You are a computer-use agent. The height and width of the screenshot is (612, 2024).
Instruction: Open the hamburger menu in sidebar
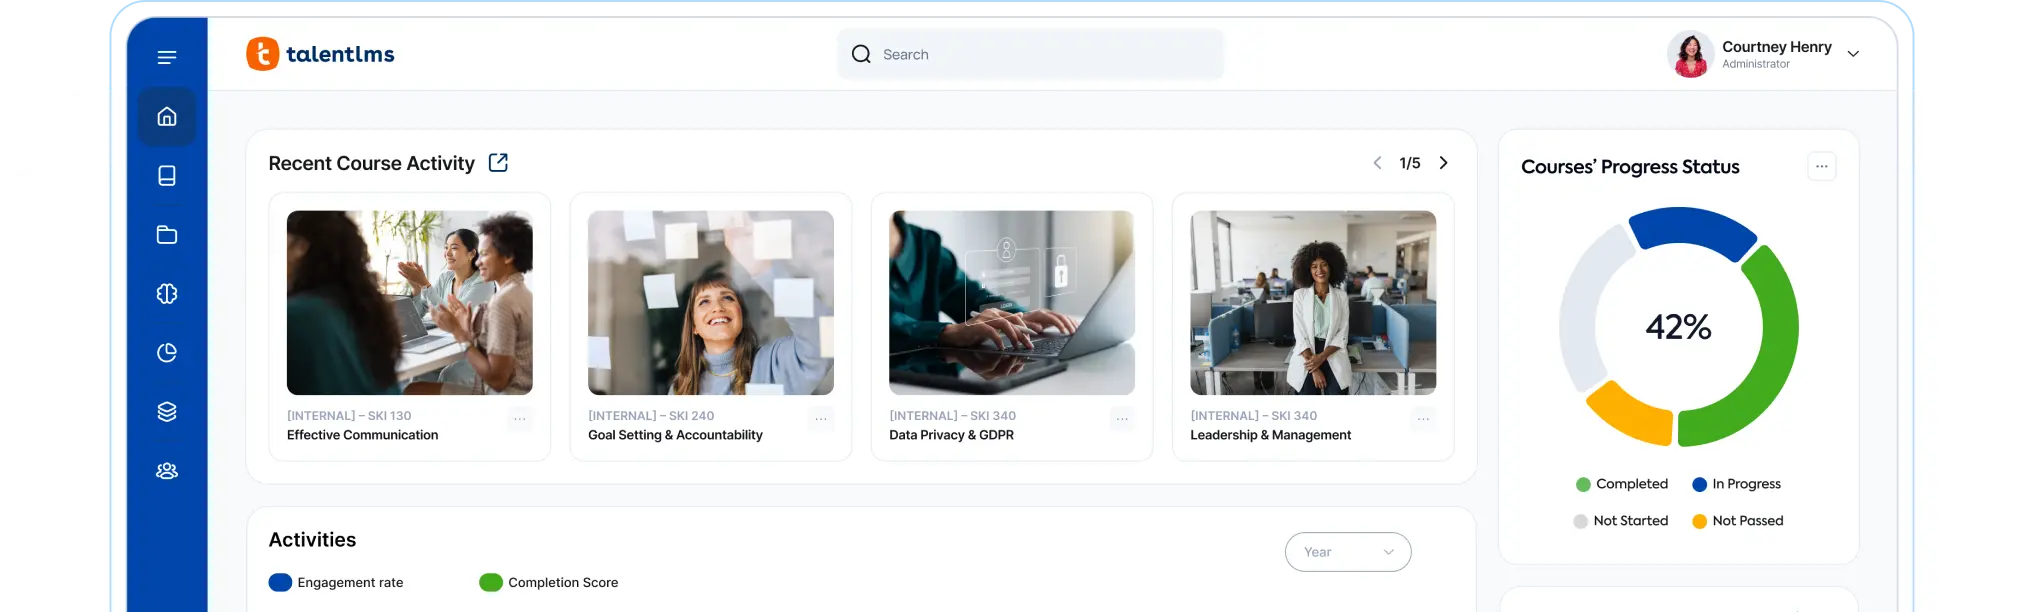[x=167, y=57]
